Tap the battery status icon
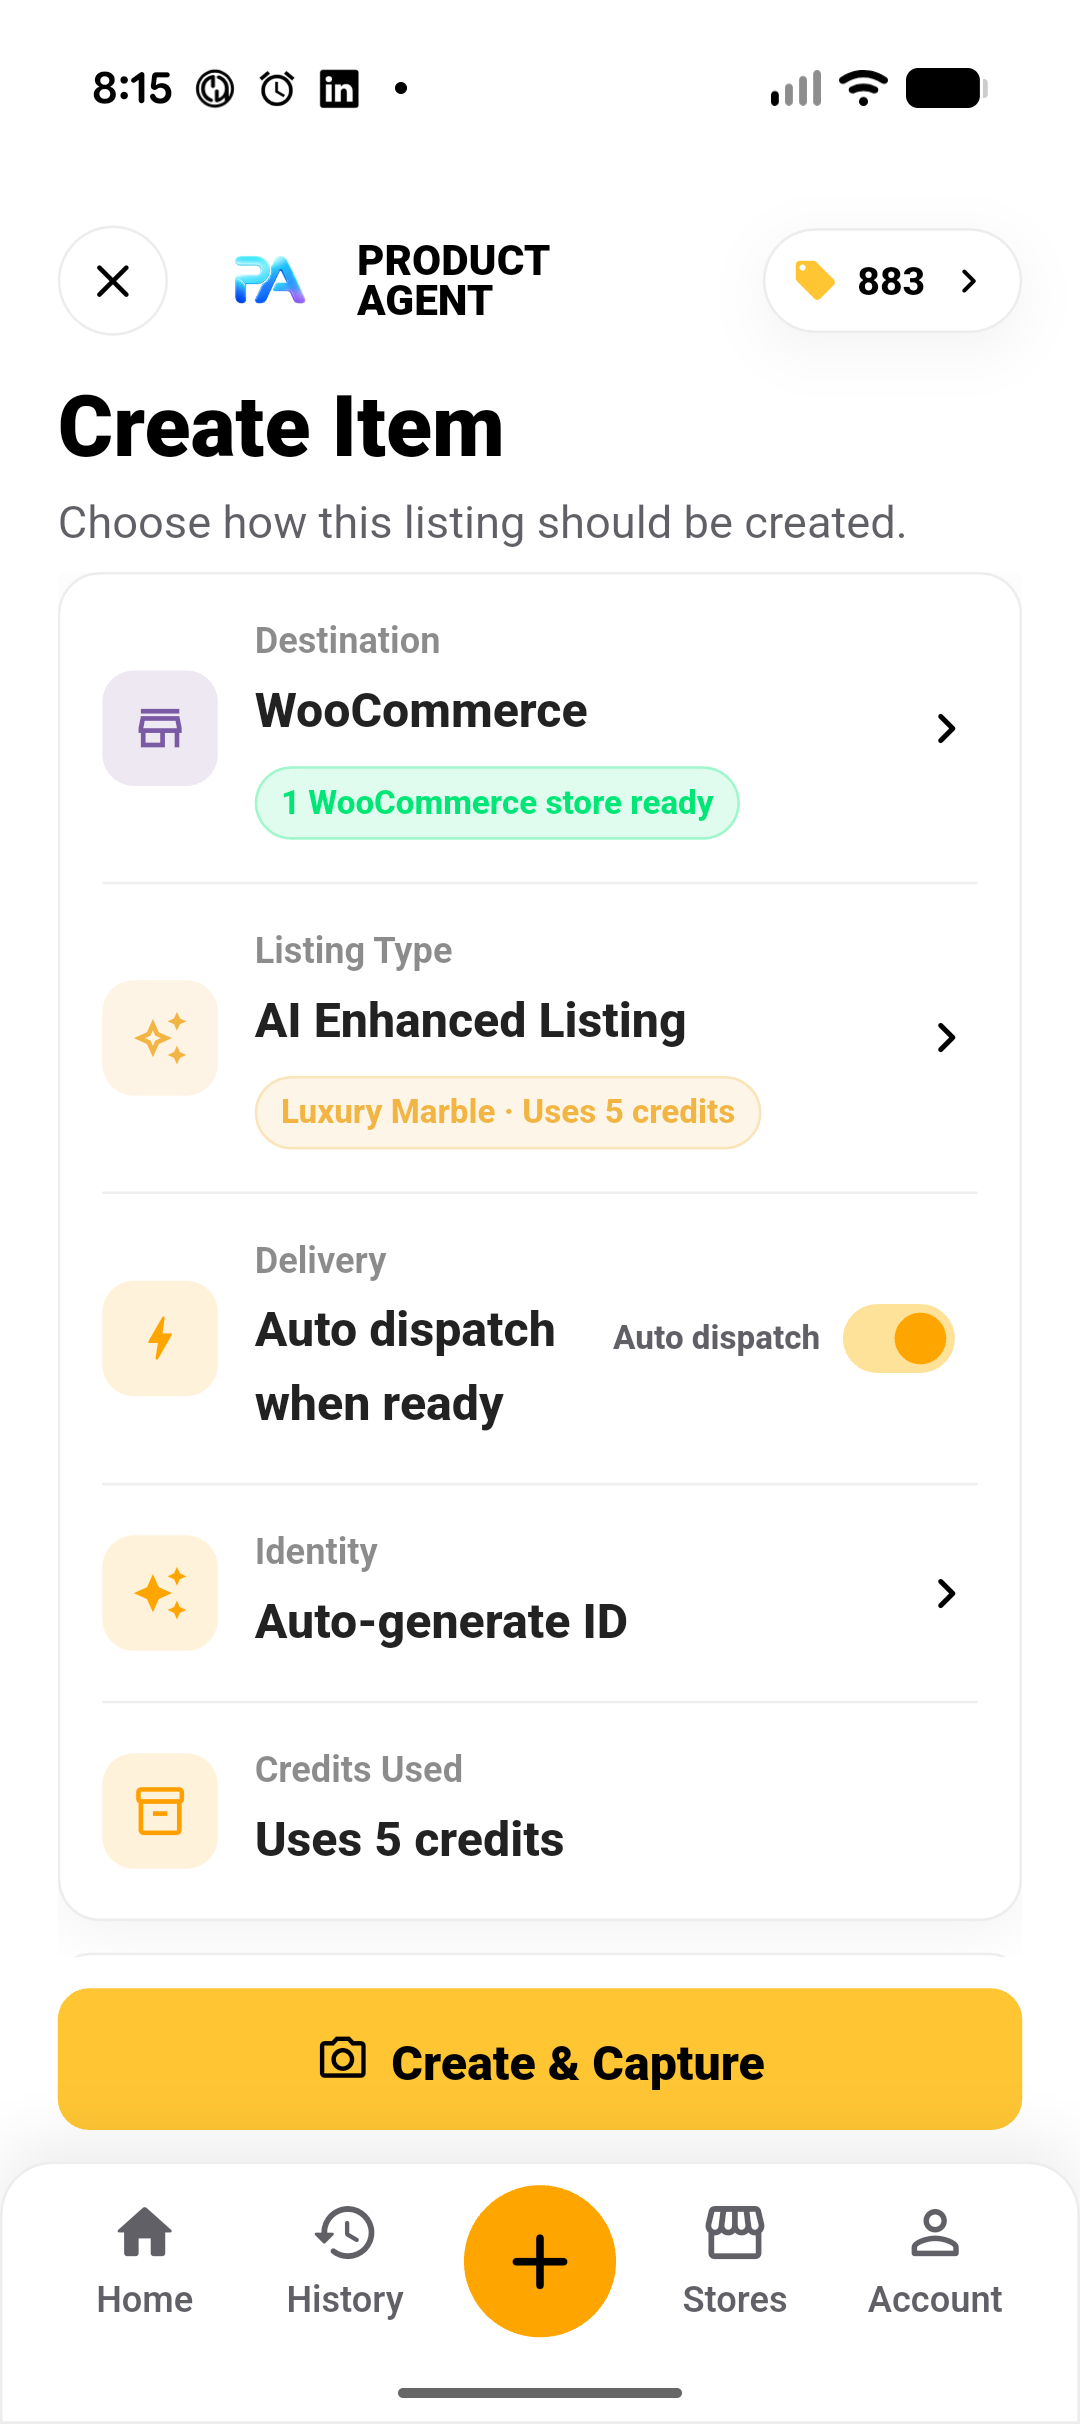 [x=946, y=88]
